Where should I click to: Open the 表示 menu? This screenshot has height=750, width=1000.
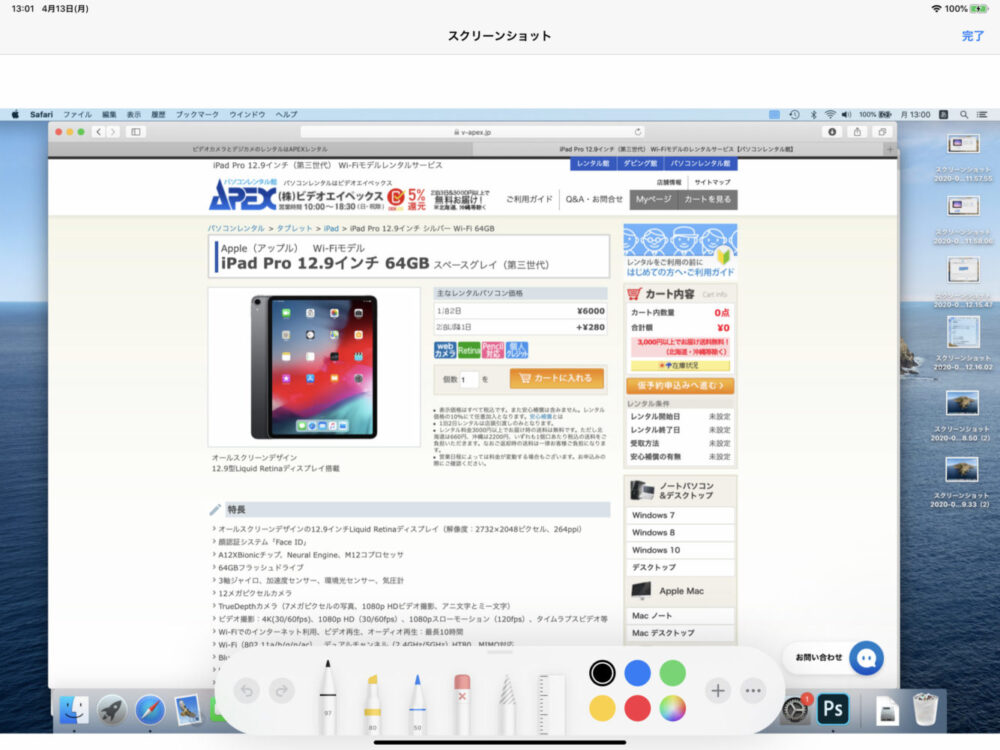coord(134,115)
